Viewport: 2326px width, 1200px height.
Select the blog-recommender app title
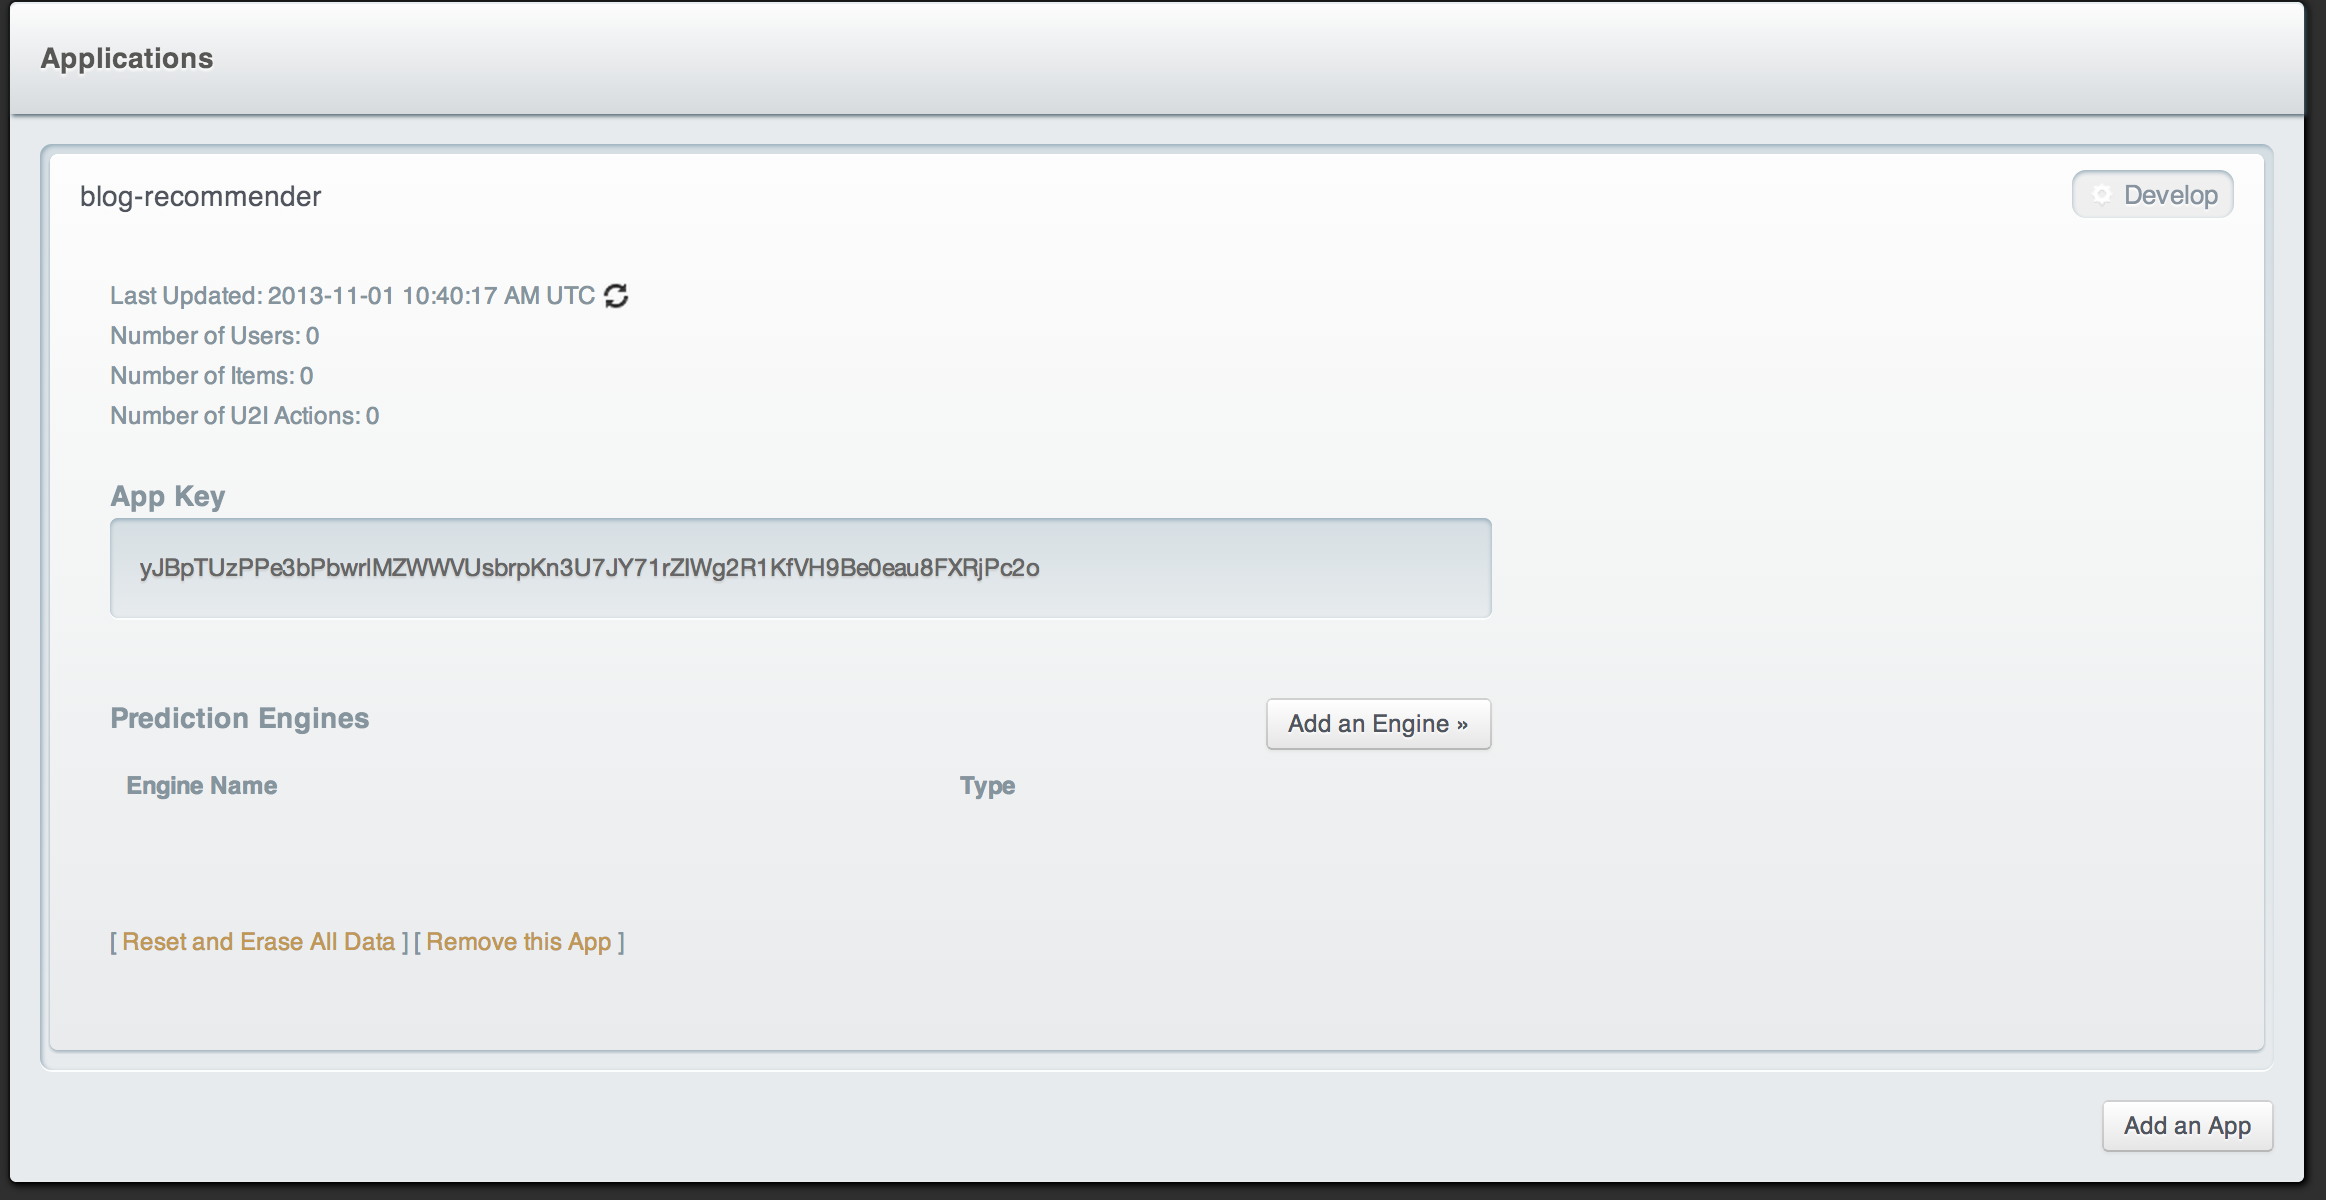click(201, 197)
